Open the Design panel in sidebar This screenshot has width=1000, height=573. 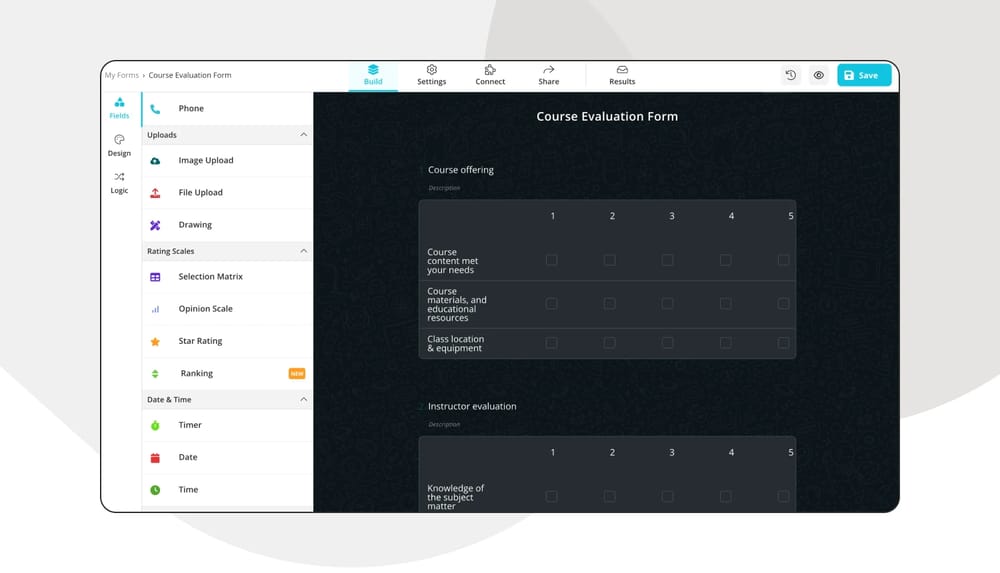point(119,146)
